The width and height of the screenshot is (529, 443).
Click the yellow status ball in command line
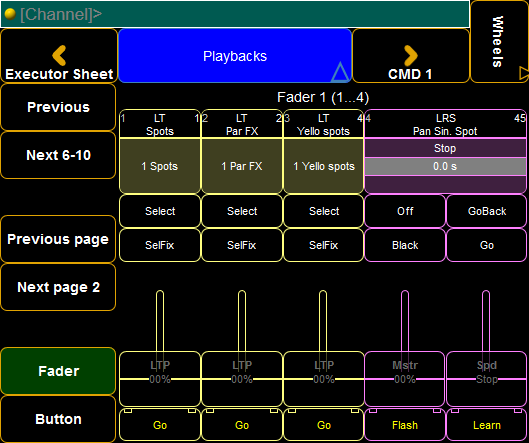click(x=10, y=14)
